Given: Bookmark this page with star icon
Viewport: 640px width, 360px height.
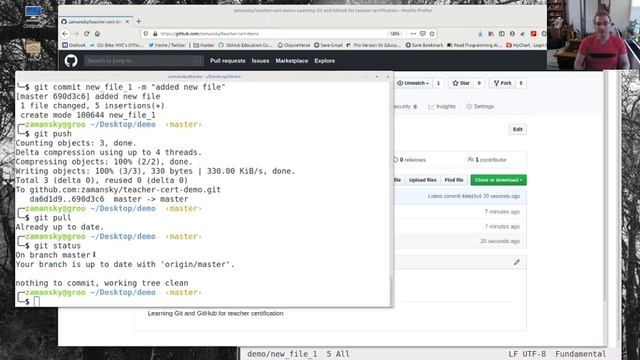Looking at the screenshot, I should pyautogui.click(x=432, y=34).
